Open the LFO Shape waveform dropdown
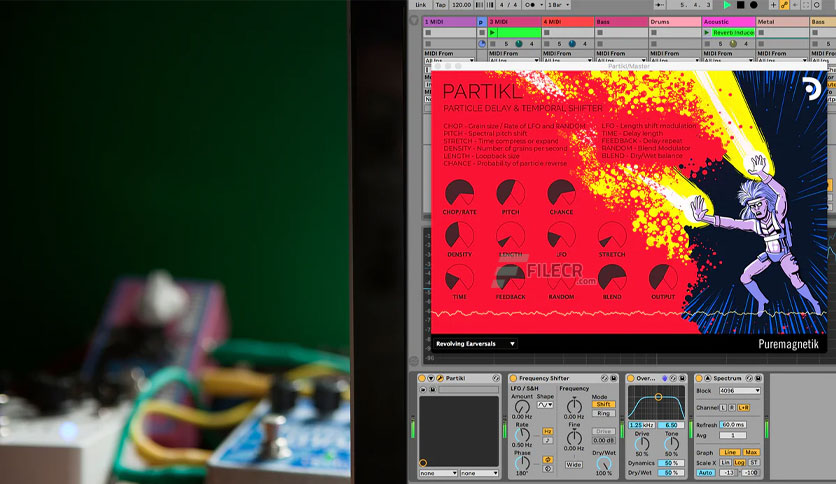Viewport: 836px width, 484px height. coord(545,405)
